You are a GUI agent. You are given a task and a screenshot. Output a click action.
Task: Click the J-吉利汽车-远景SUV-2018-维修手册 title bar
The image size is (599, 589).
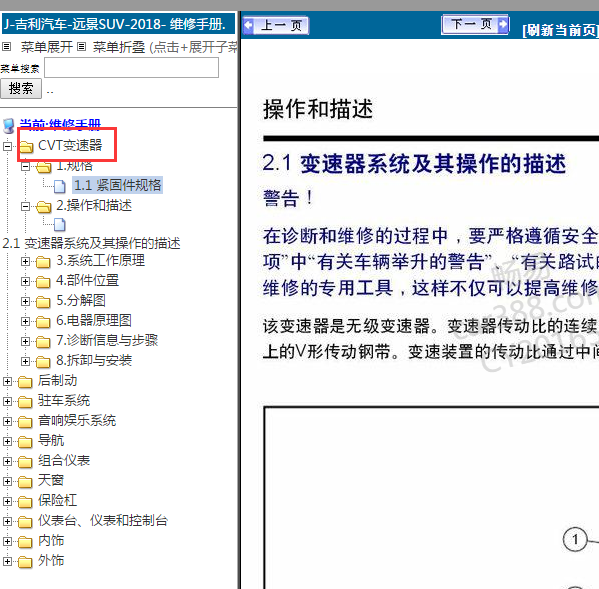[118, 24]
